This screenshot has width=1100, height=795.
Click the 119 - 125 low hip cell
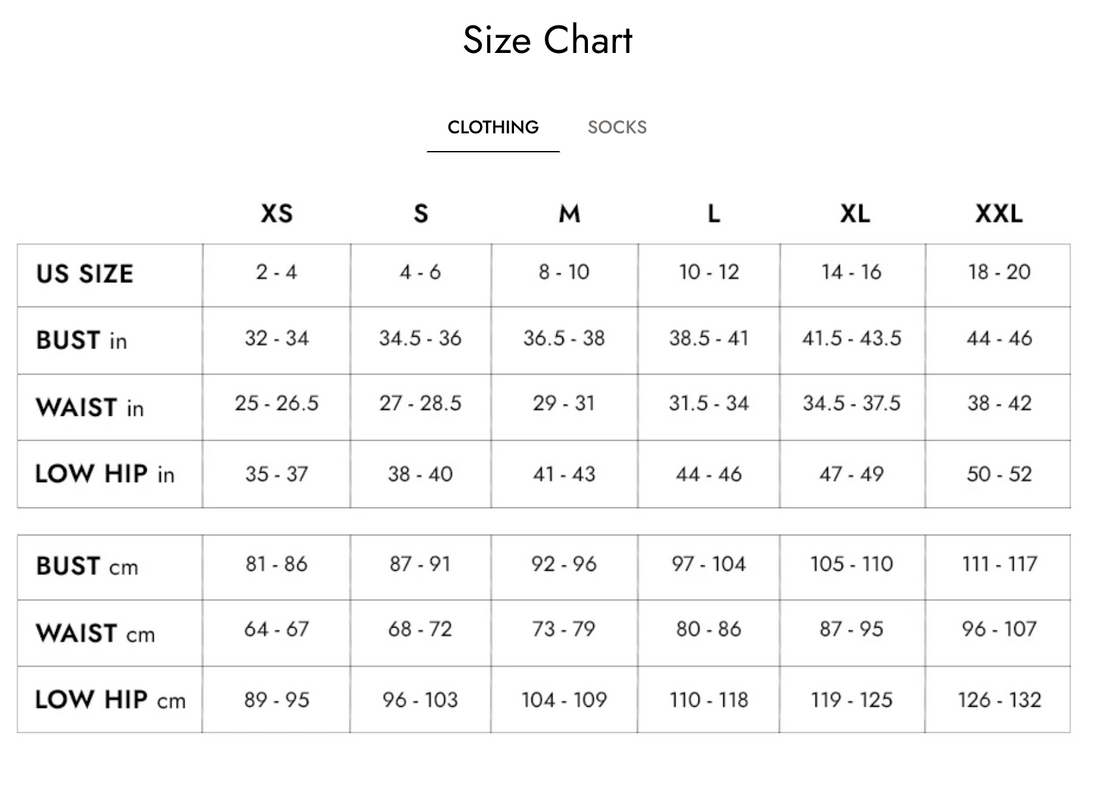coord(852,700)
